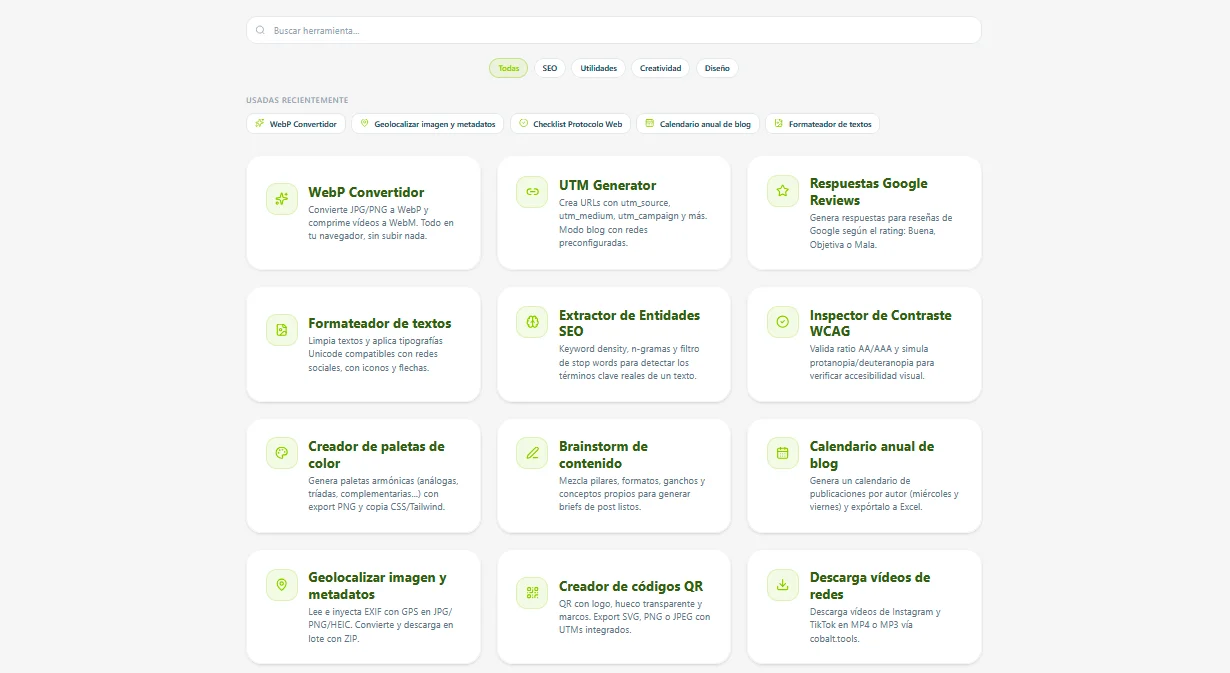Viewport: 1230px width, 673px height.
Task: Click the UTM Generator link icon
Action: coord(533,192)
